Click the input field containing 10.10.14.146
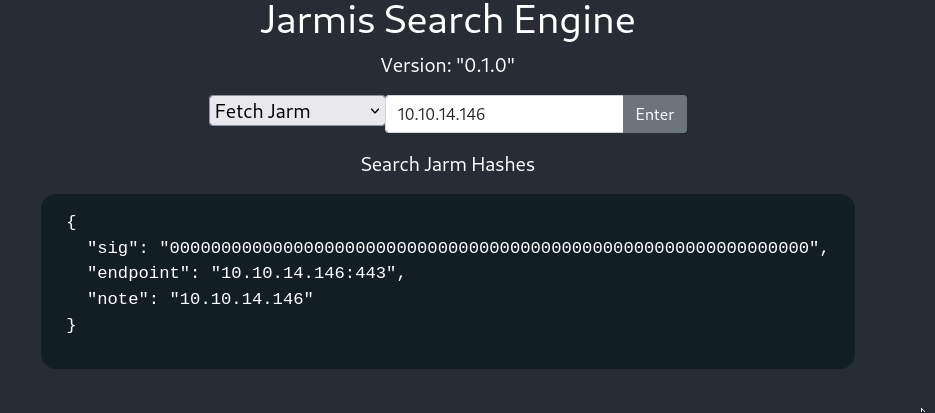The width and height of the screenshot is (935, 413). pos(503,114)
